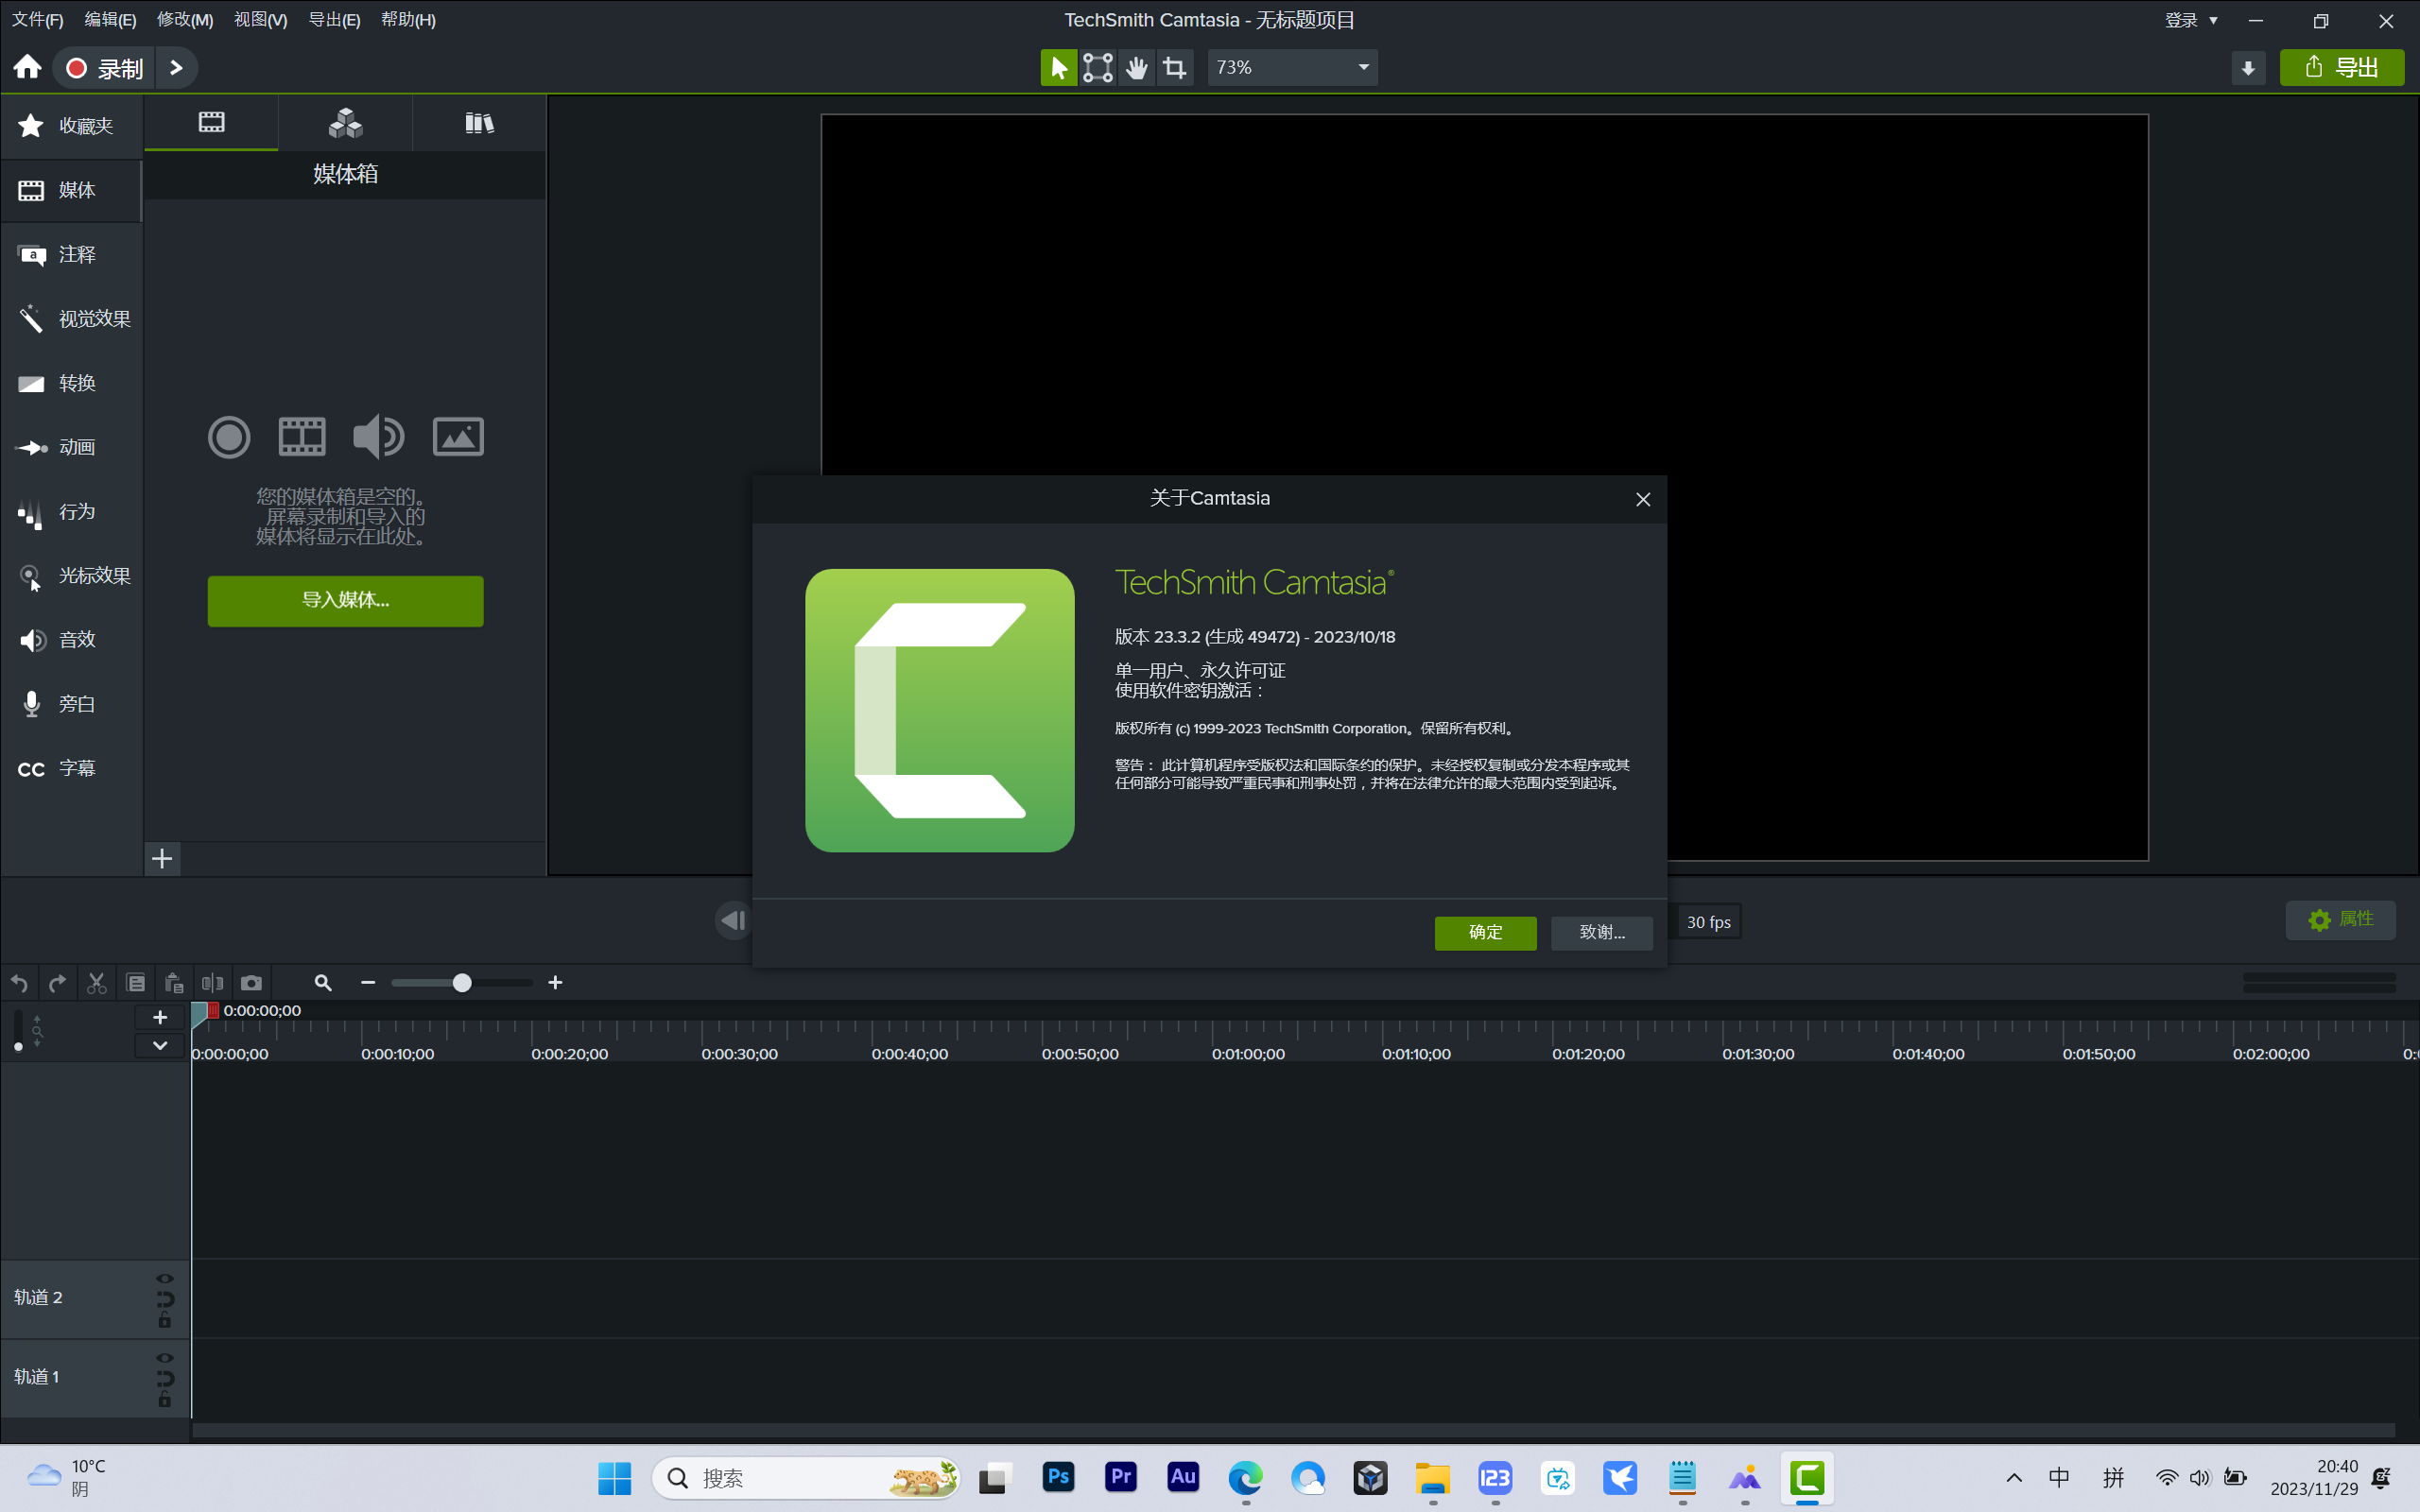Click the split clip icon on timeline toolbar

[212, 983]
